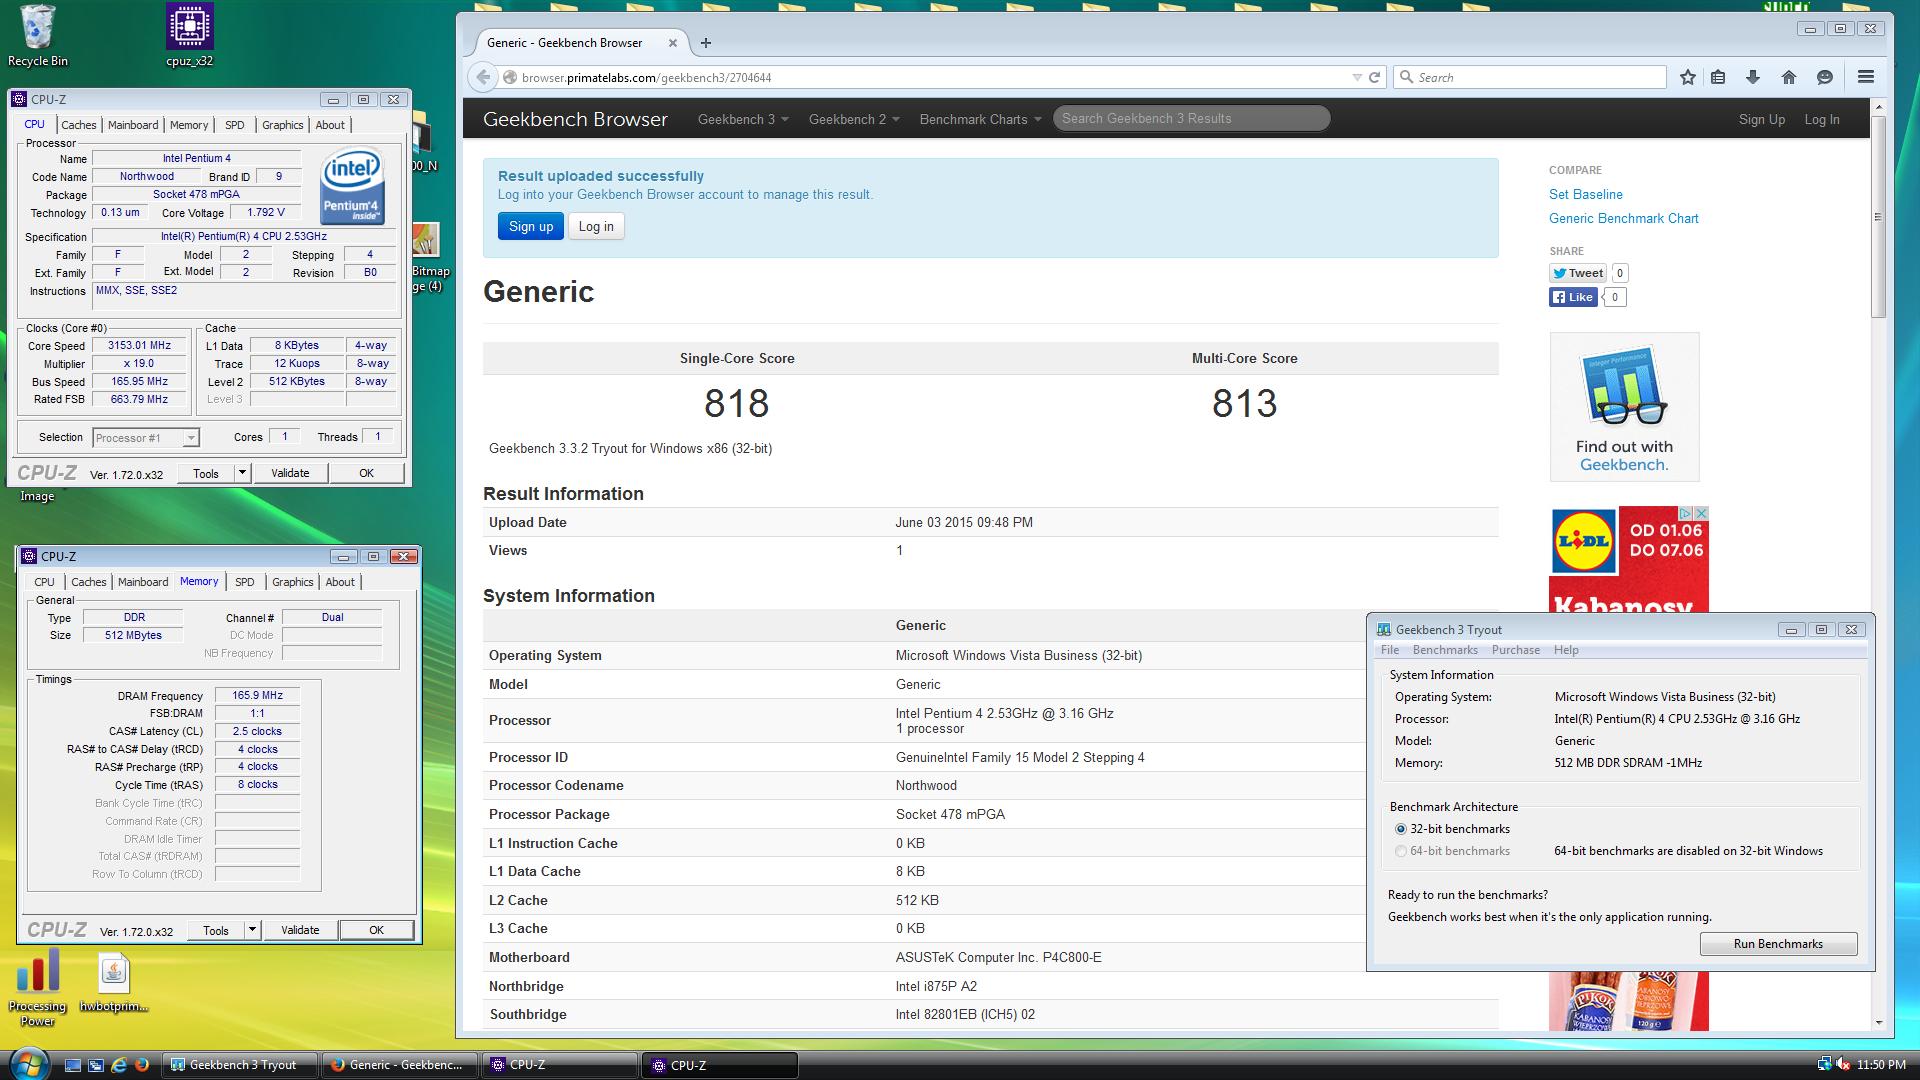
Task: Open the Firefox bookmarks list icon
Action: click(1718, 77)
